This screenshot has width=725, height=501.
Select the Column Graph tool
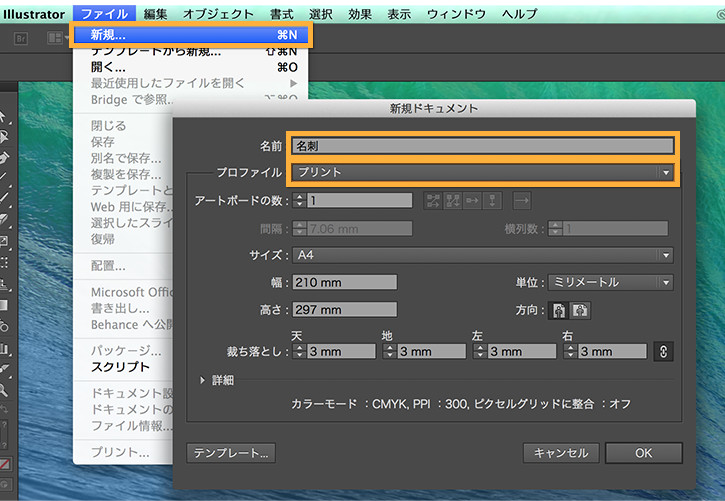[5, 348]
